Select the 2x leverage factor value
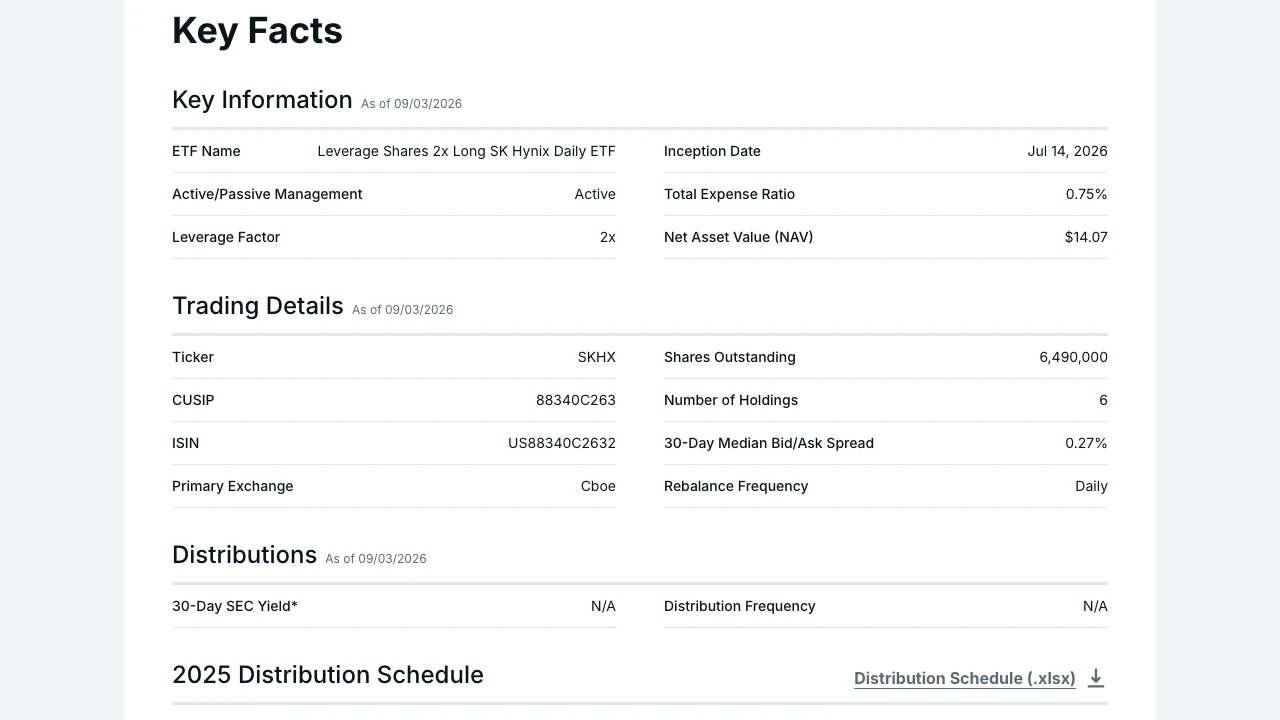The width and height of the screenshot is (1280, 720). [x=608, y=237]
